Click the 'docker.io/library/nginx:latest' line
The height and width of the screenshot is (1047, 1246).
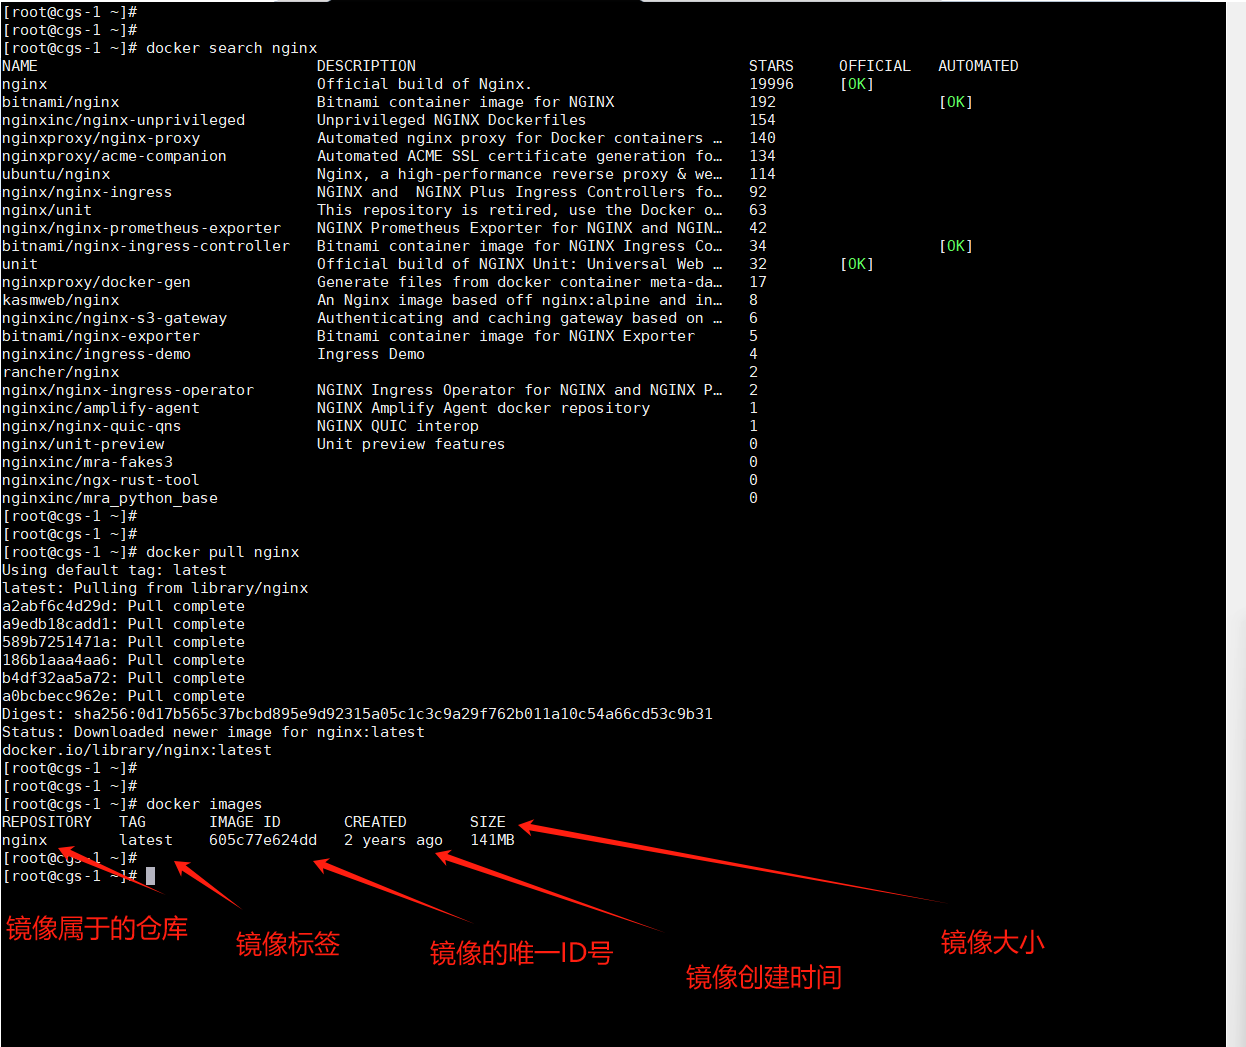[x=137, y=750]
